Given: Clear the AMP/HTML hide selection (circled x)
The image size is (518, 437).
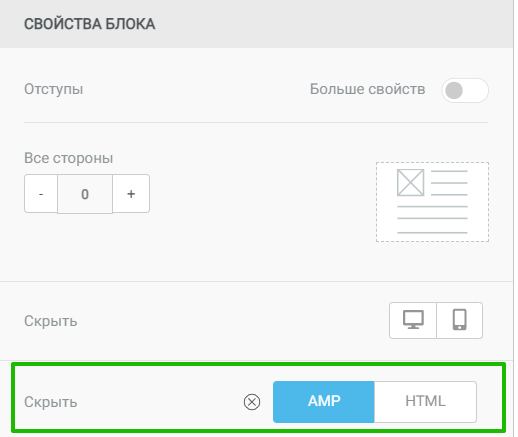Looking at the screenshot, I should [x=252, y=402].
